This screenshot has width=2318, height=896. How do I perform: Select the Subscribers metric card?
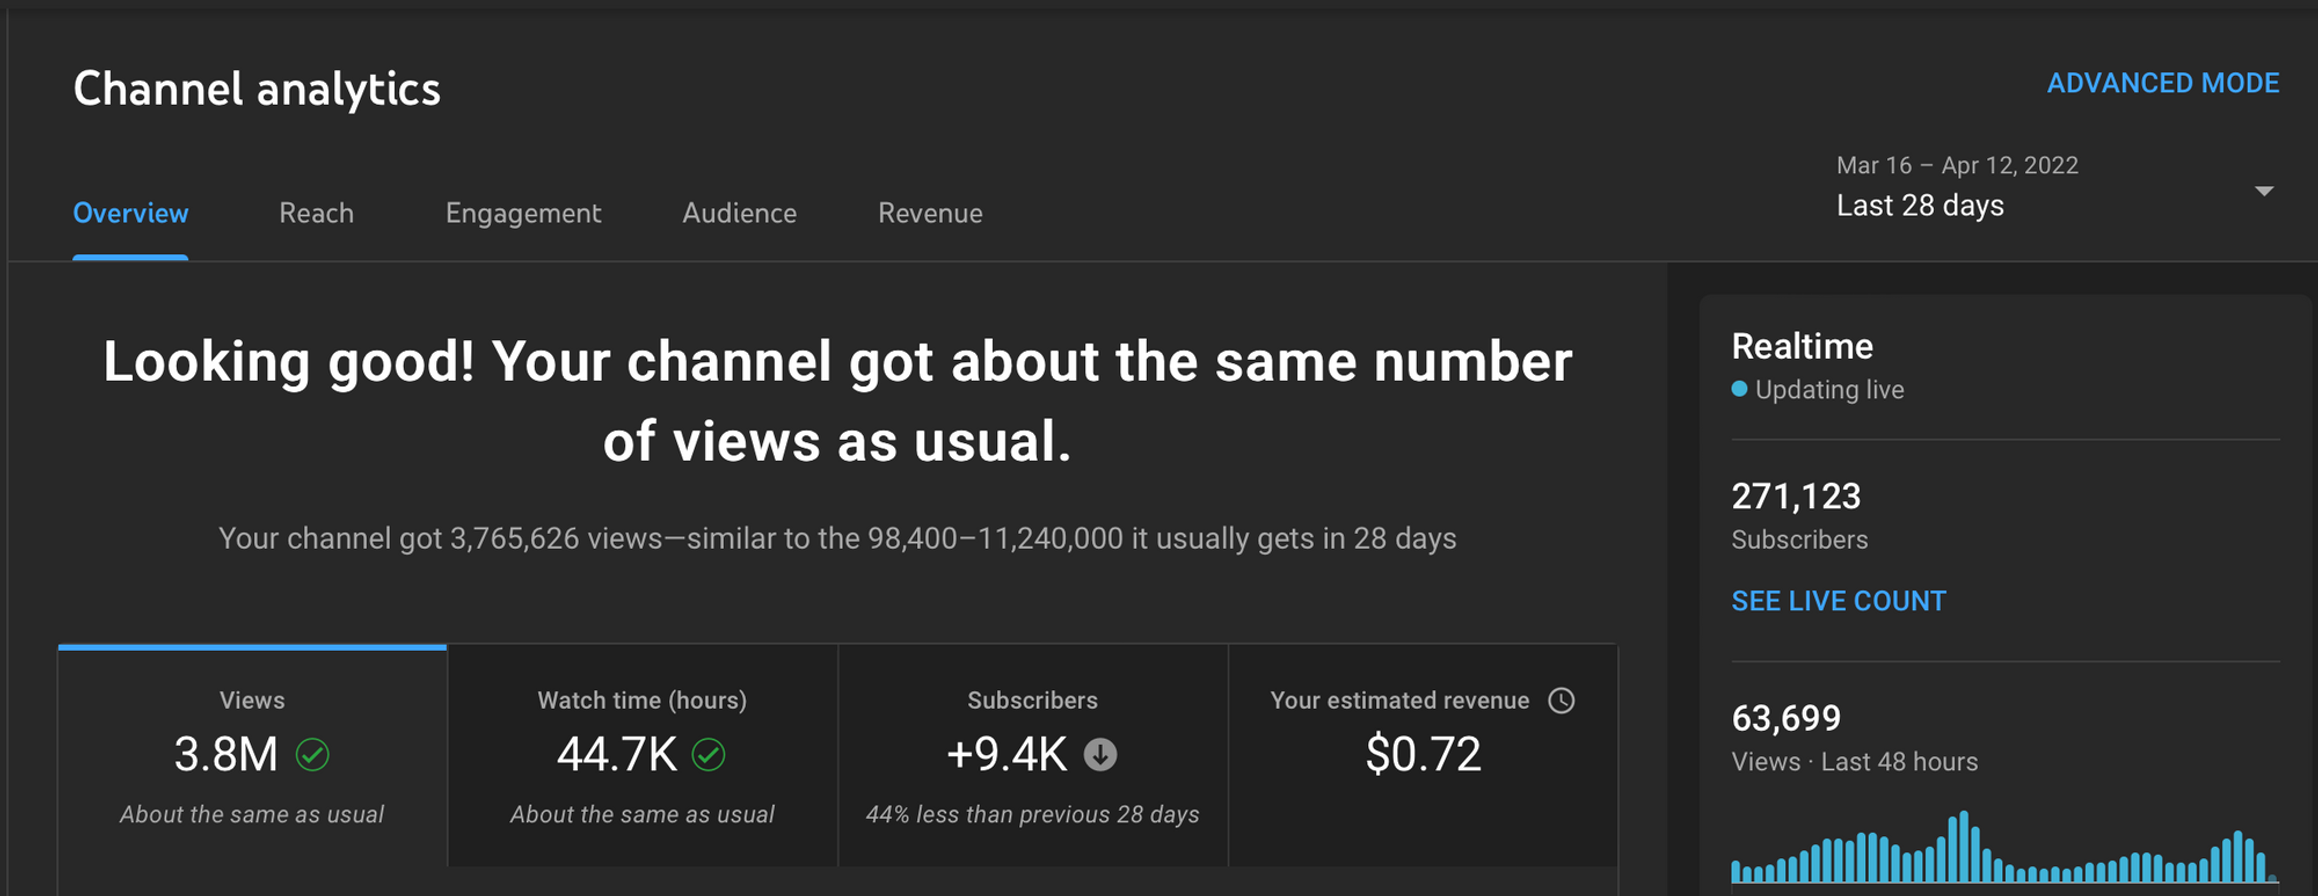pos(1032,755)
